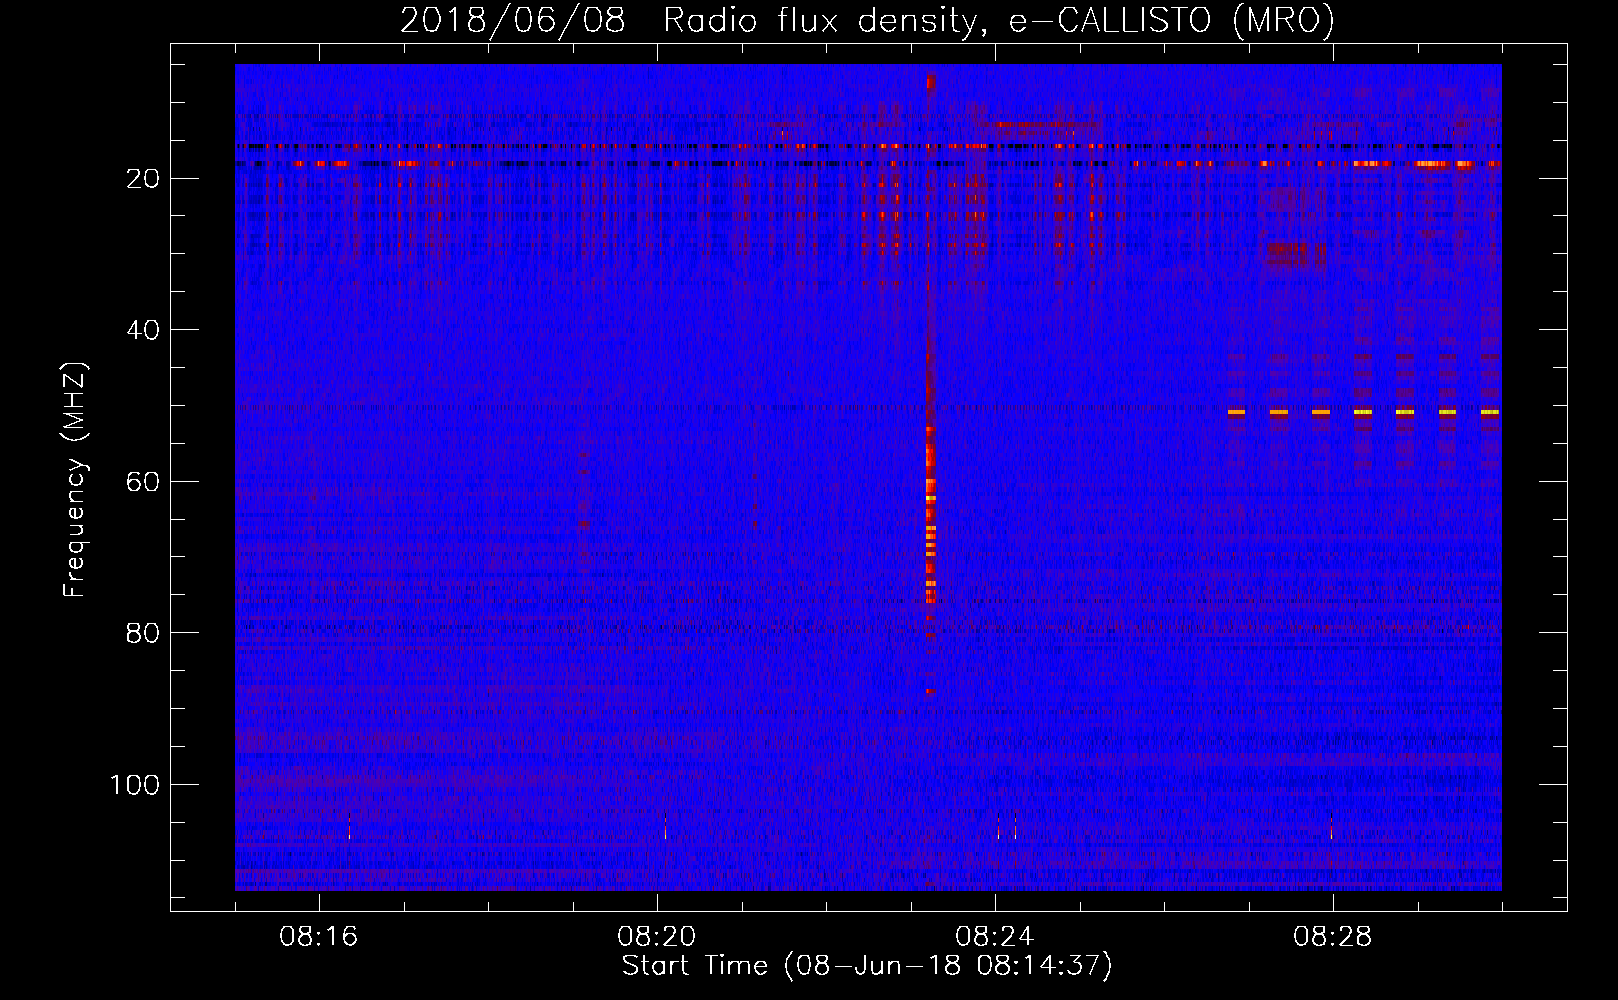Click the 08:24 time tick label

coord(995,937)
